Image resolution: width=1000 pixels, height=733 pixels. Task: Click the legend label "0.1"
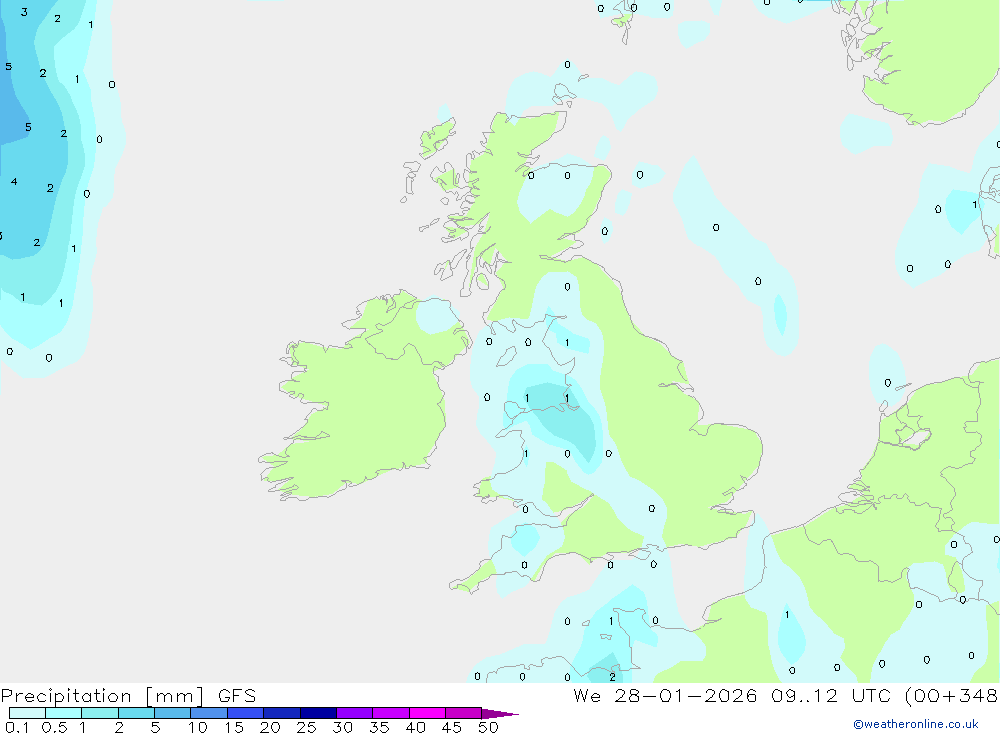tap(17, 727)
